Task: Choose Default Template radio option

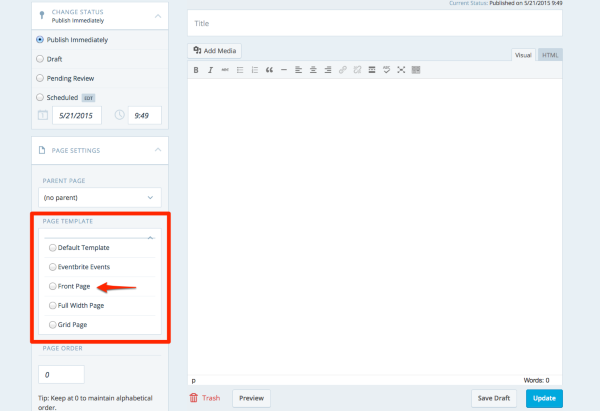Action: point(52,248)
